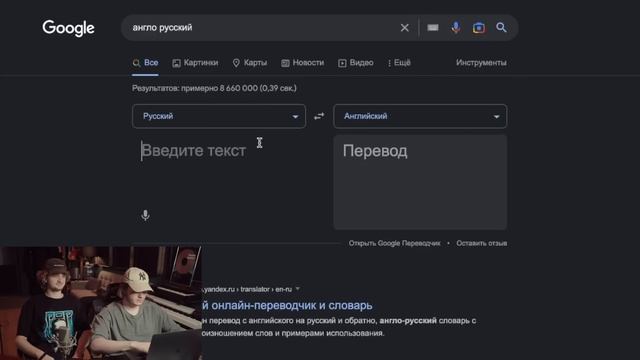Start voice input in the translator
Viewport: 640px width, 360px height.
pos(145,215)
